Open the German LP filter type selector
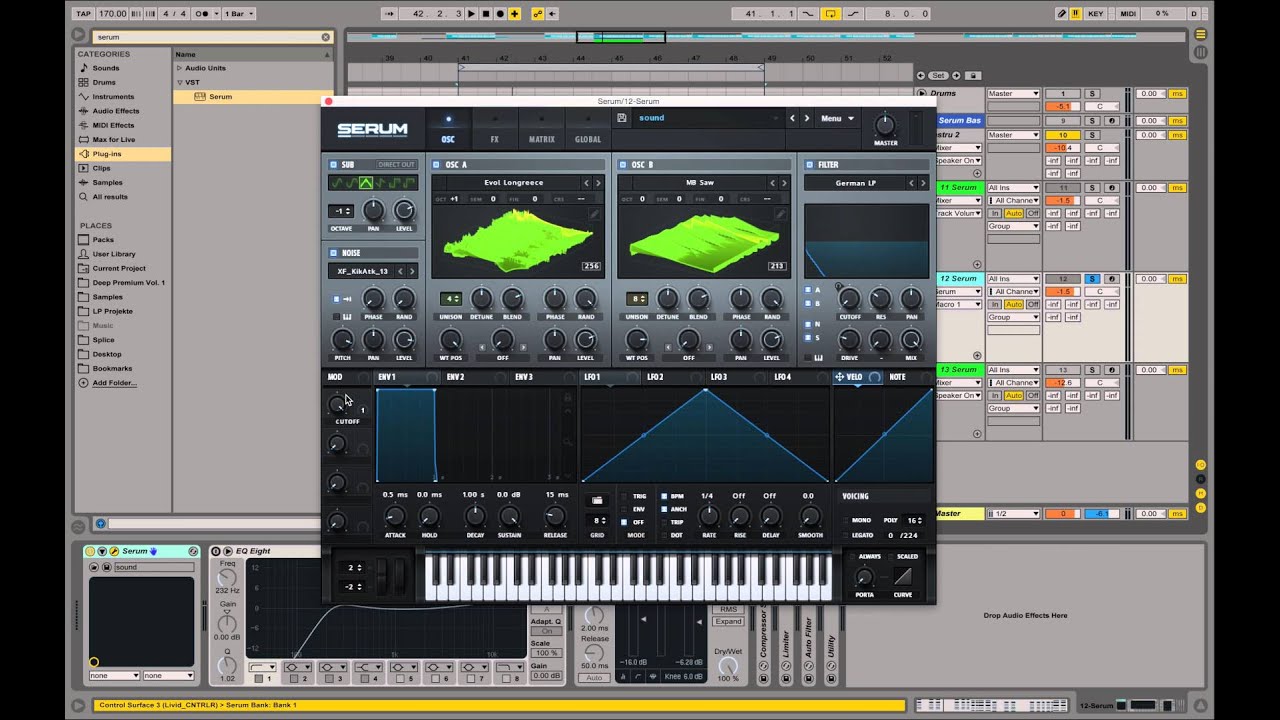Image resolution: width=1280 pixels, height=720 pixels. [x=855, y=183]
